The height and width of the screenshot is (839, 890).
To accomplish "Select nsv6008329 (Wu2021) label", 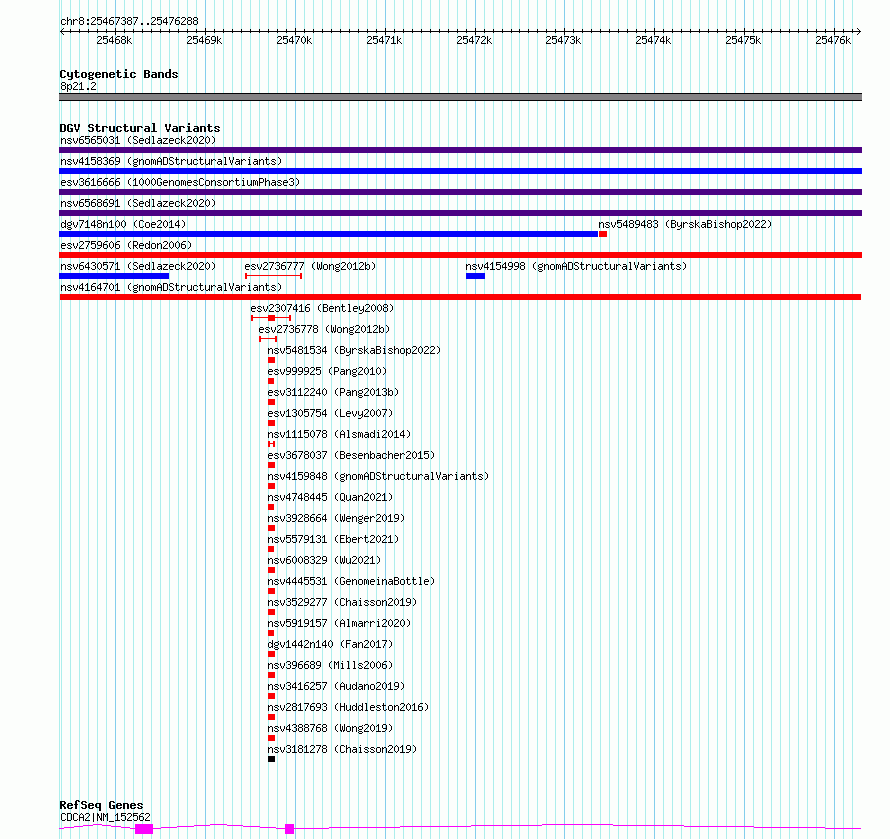I will pyautogui.click(x=324, y=560).
